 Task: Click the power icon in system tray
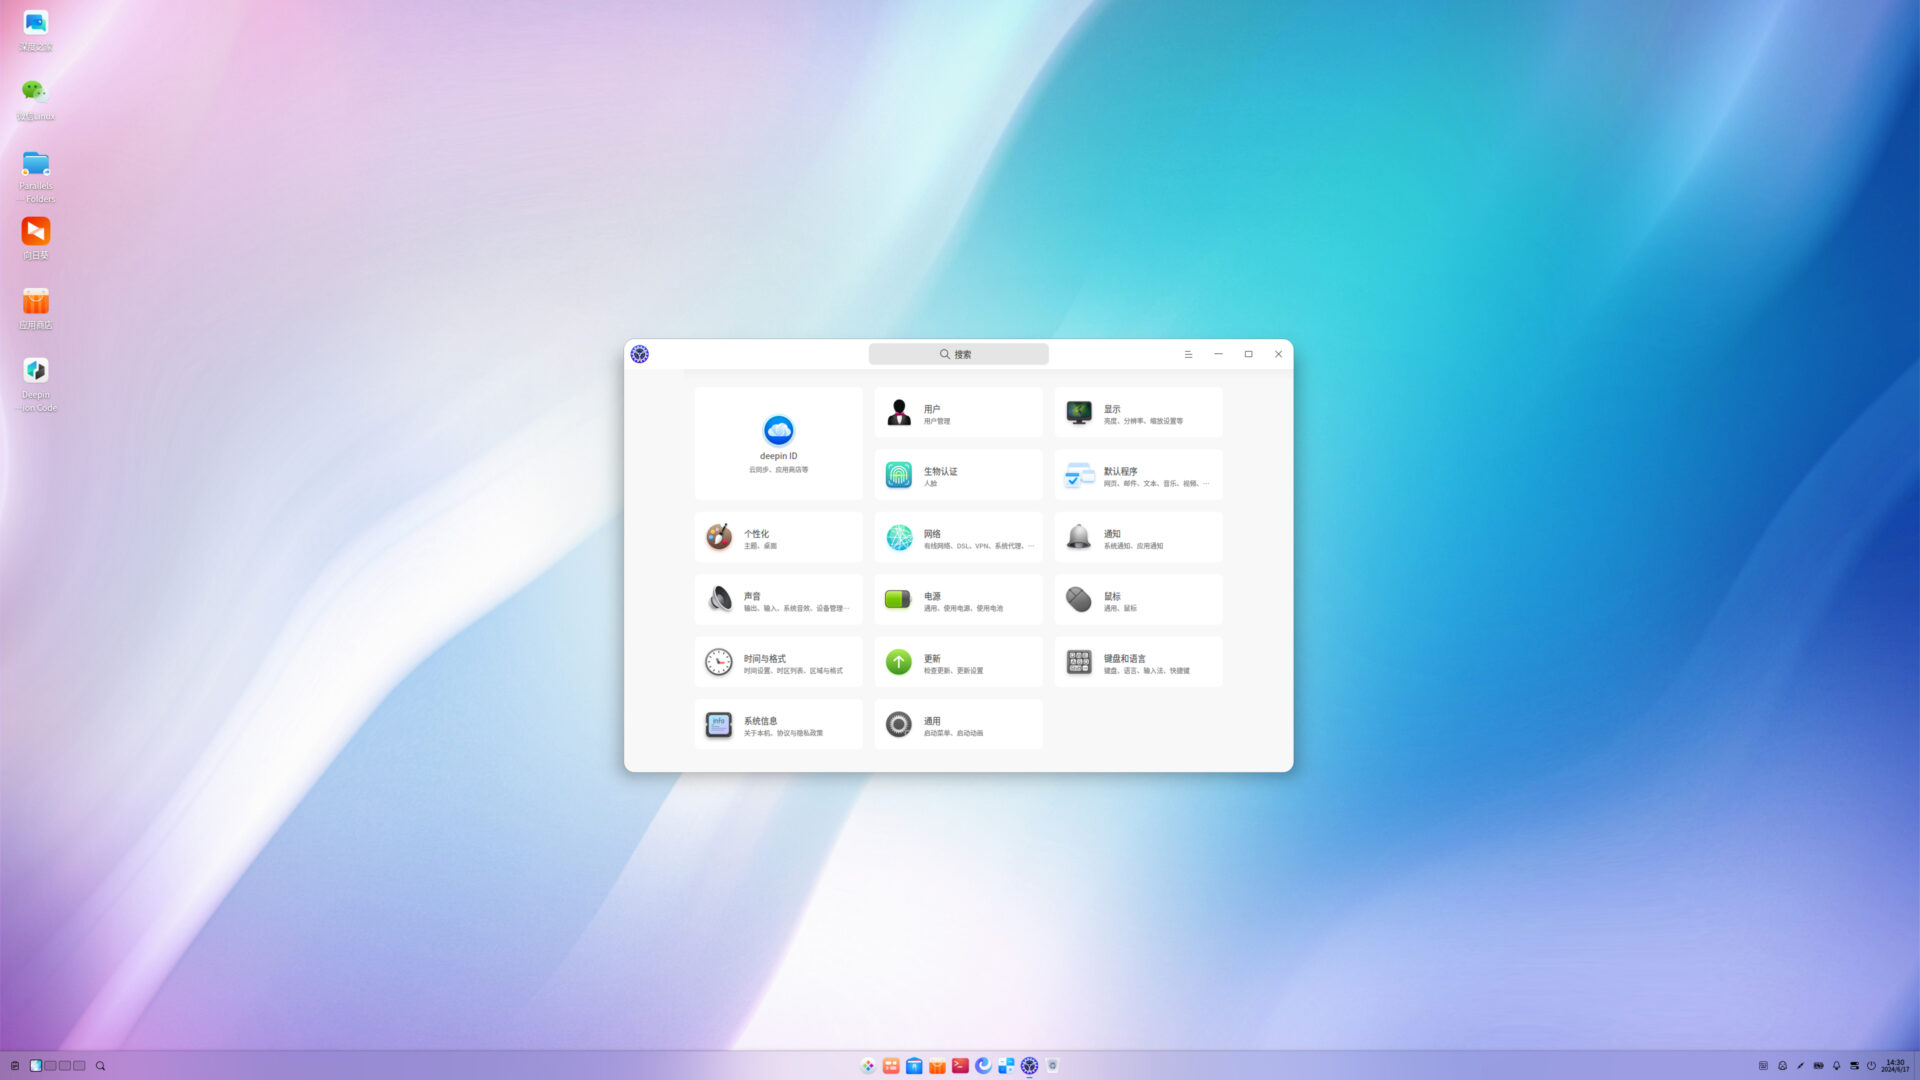pos(1871,1066)
